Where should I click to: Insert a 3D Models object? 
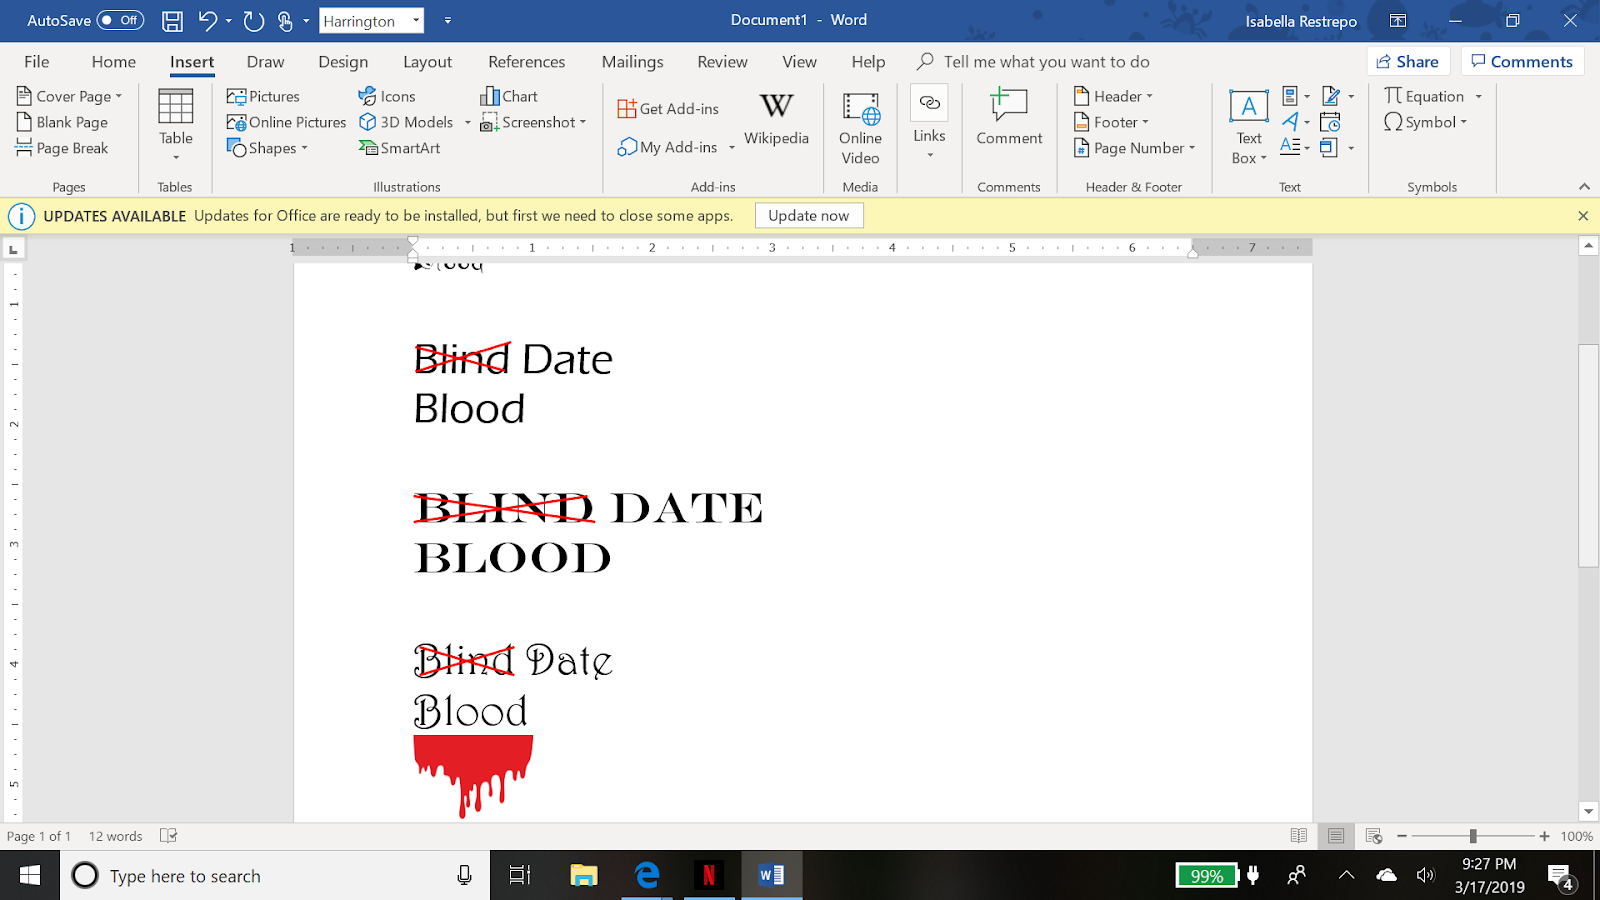[x=406, y=122]
